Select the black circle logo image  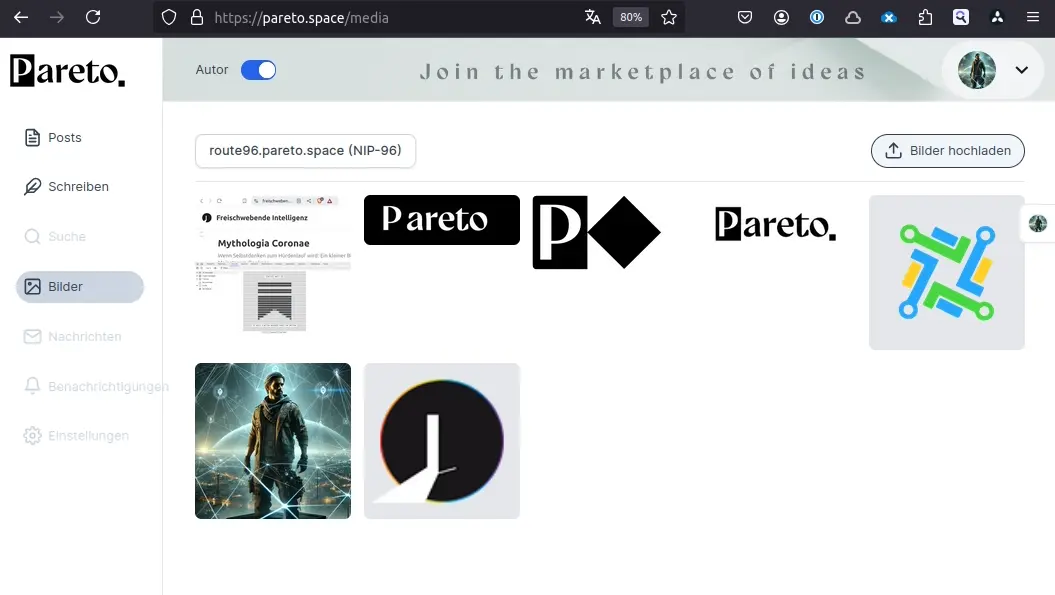coord(442,441)
